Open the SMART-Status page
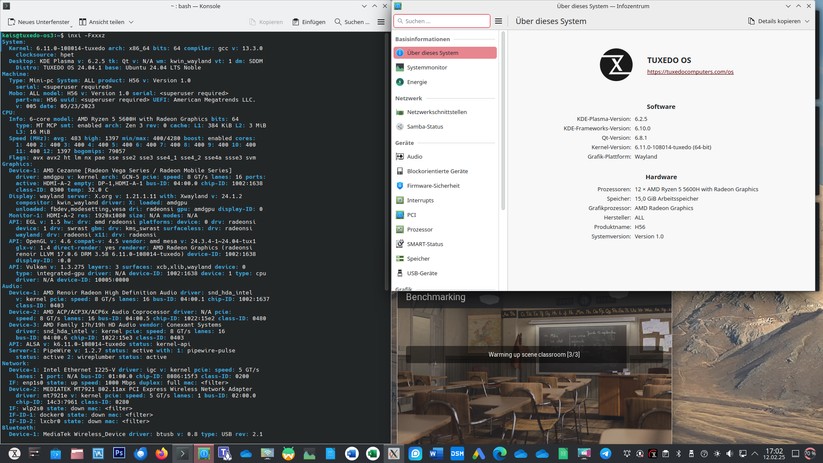823x463 pixels. pos(424,244)
